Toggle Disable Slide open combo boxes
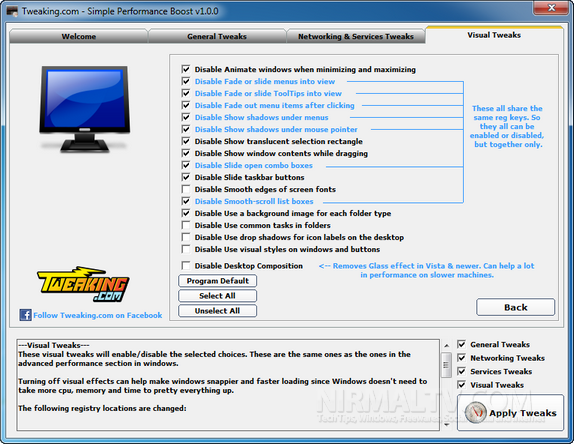This screenshot has height=444, width=574. coord(186,165)
